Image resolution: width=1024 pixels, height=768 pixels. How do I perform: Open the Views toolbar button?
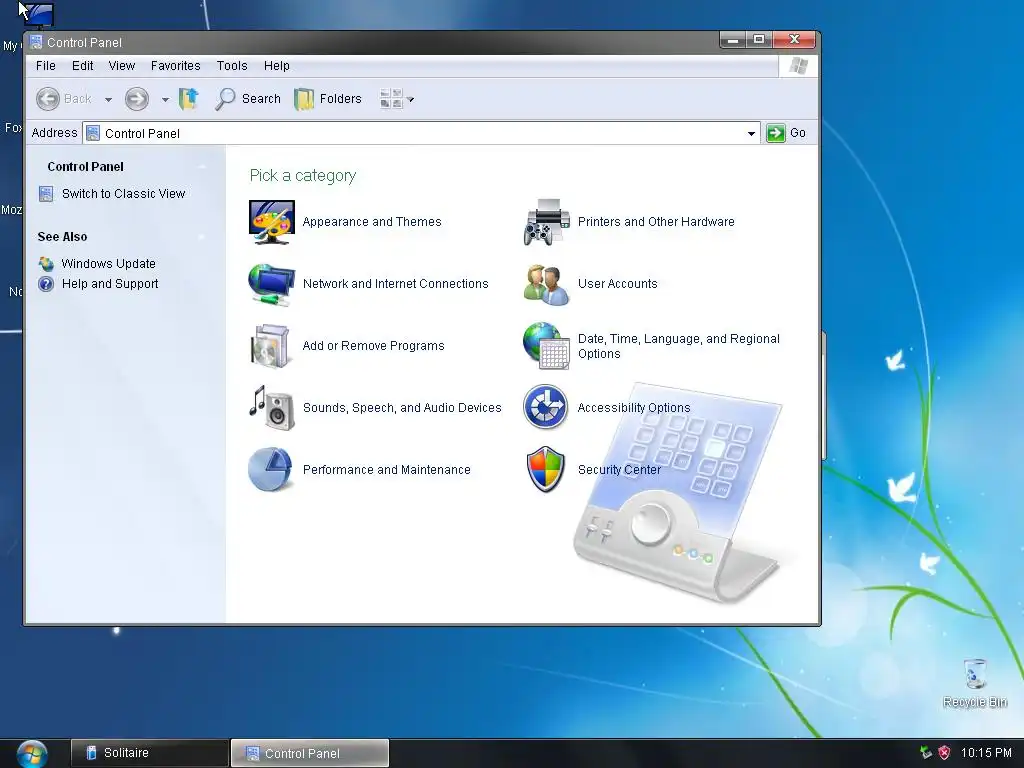tap(391, 99)
